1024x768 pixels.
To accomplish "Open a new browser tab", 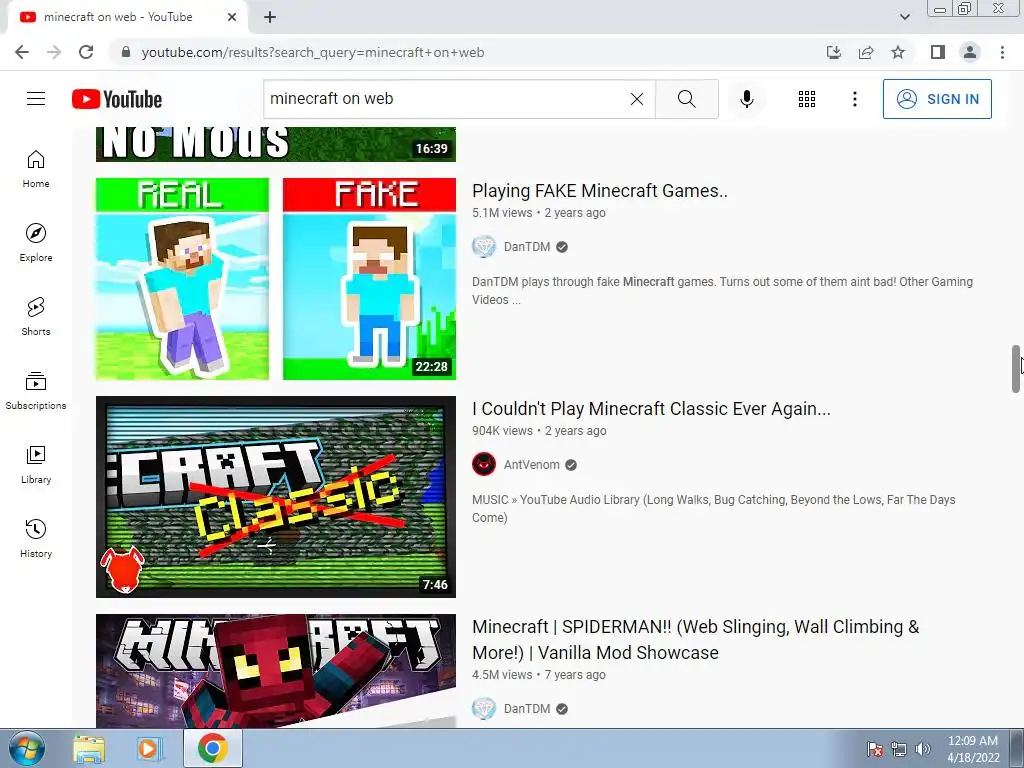I will (x=270, y=17).
